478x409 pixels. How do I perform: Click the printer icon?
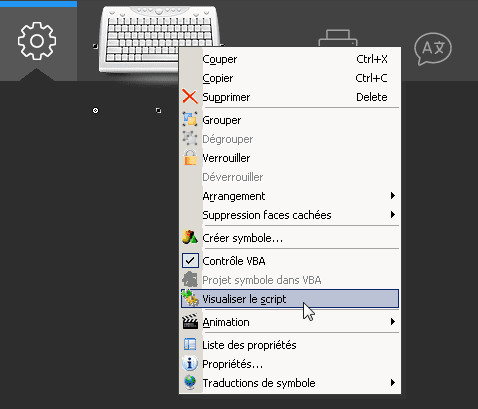[338, 38]
